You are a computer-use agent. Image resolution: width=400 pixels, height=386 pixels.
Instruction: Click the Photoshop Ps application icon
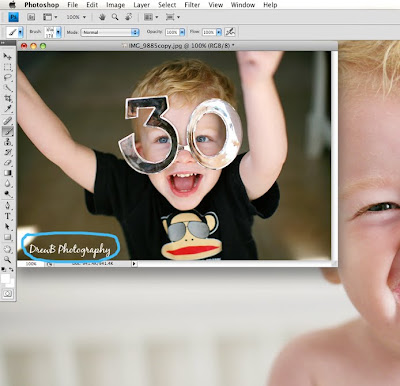(13, 17)
